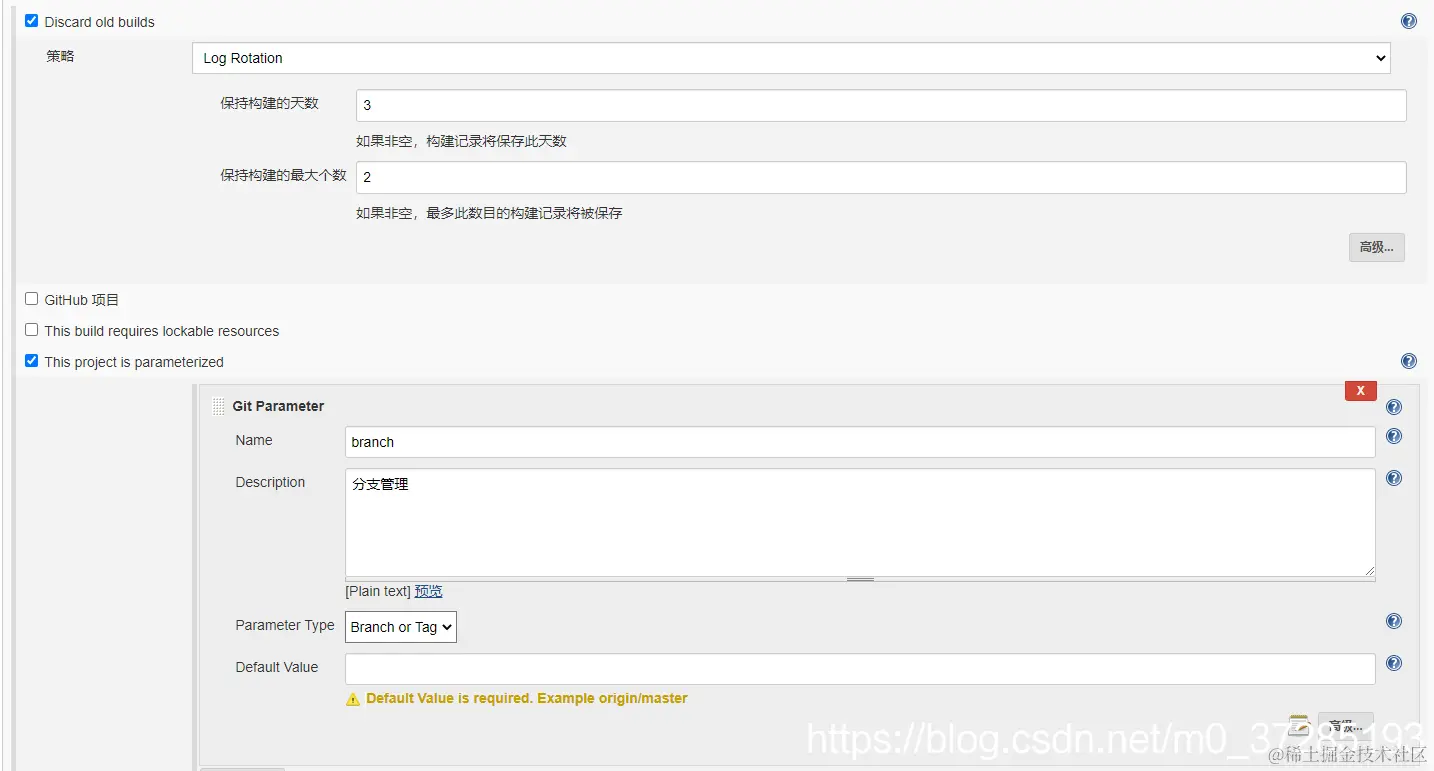This screenshot has height=771, width=1434.
Task: Open help icon for Default Value
Action: tap(1394, 663)
